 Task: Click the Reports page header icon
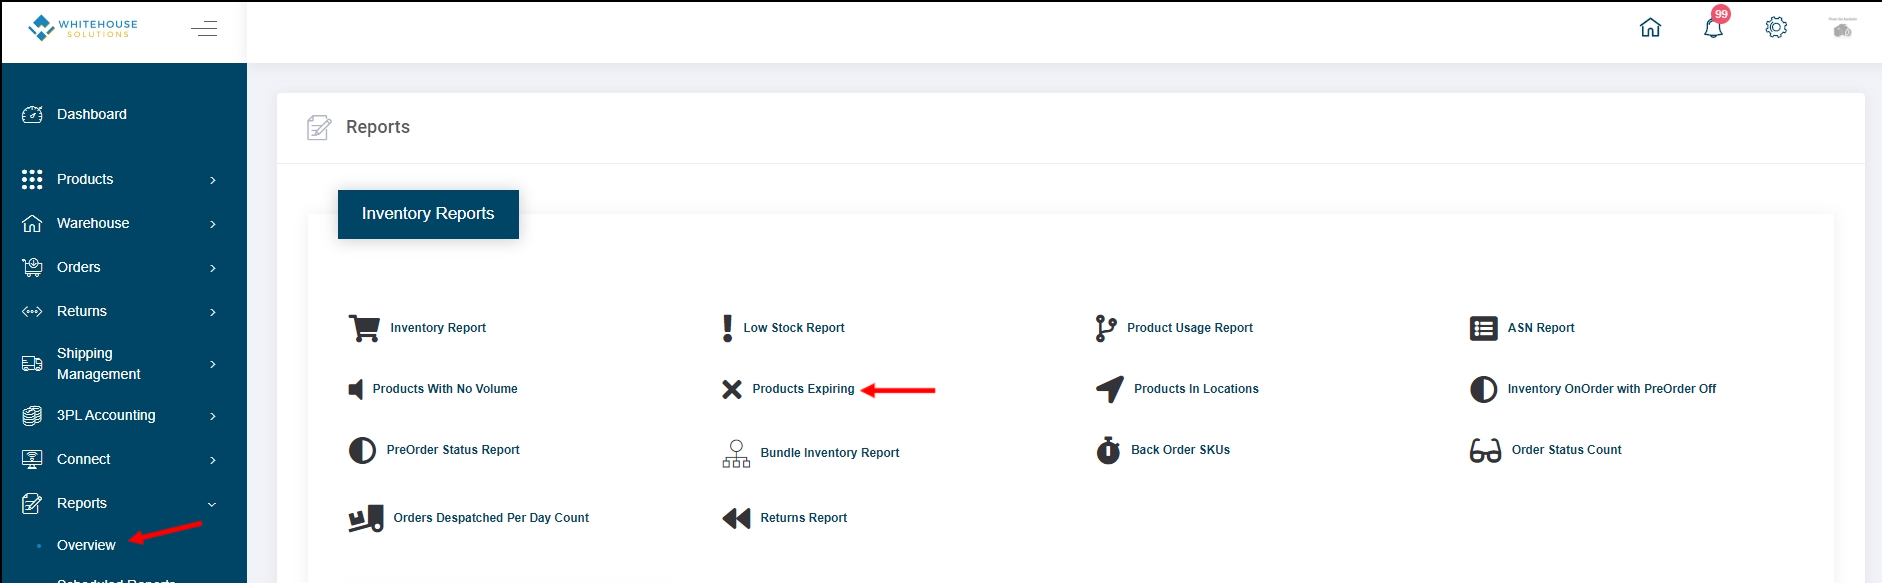tap(319, 127)
